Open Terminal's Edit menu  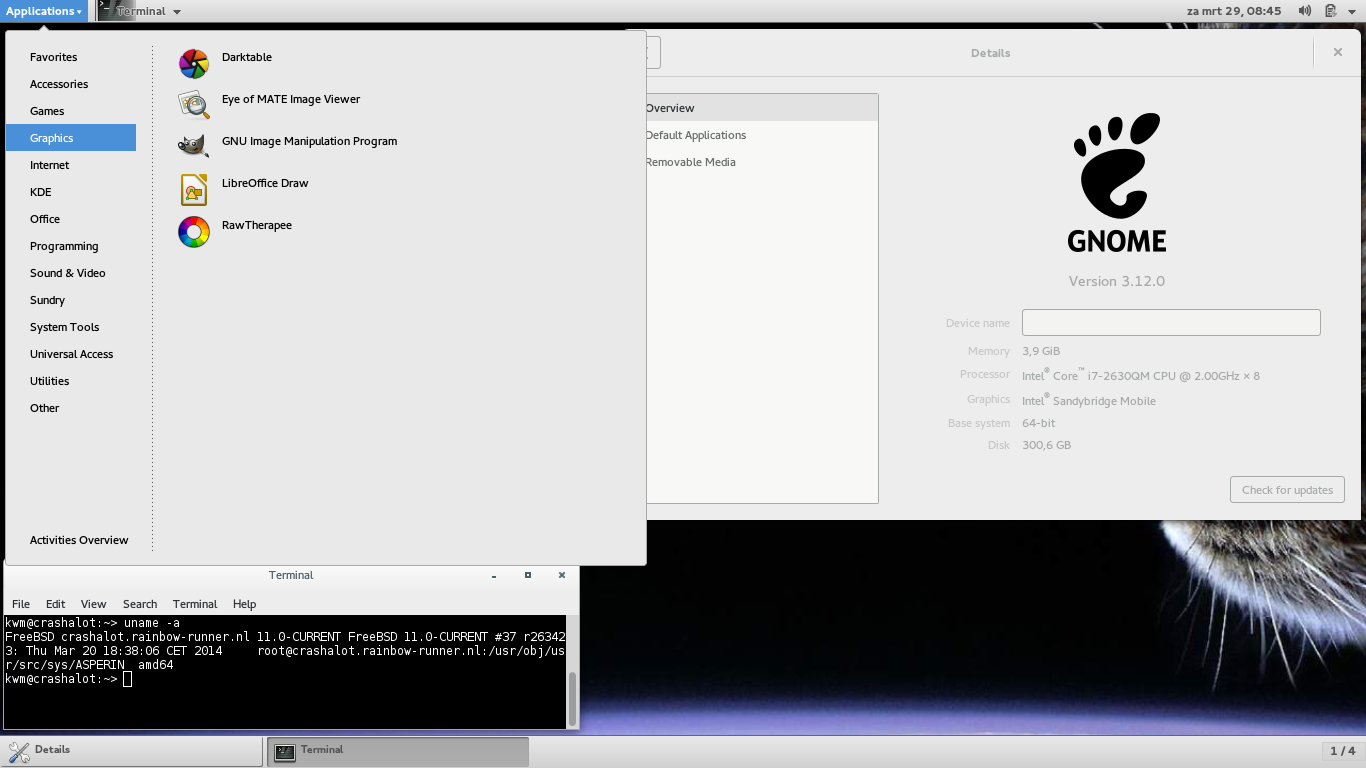click(55, 604)
